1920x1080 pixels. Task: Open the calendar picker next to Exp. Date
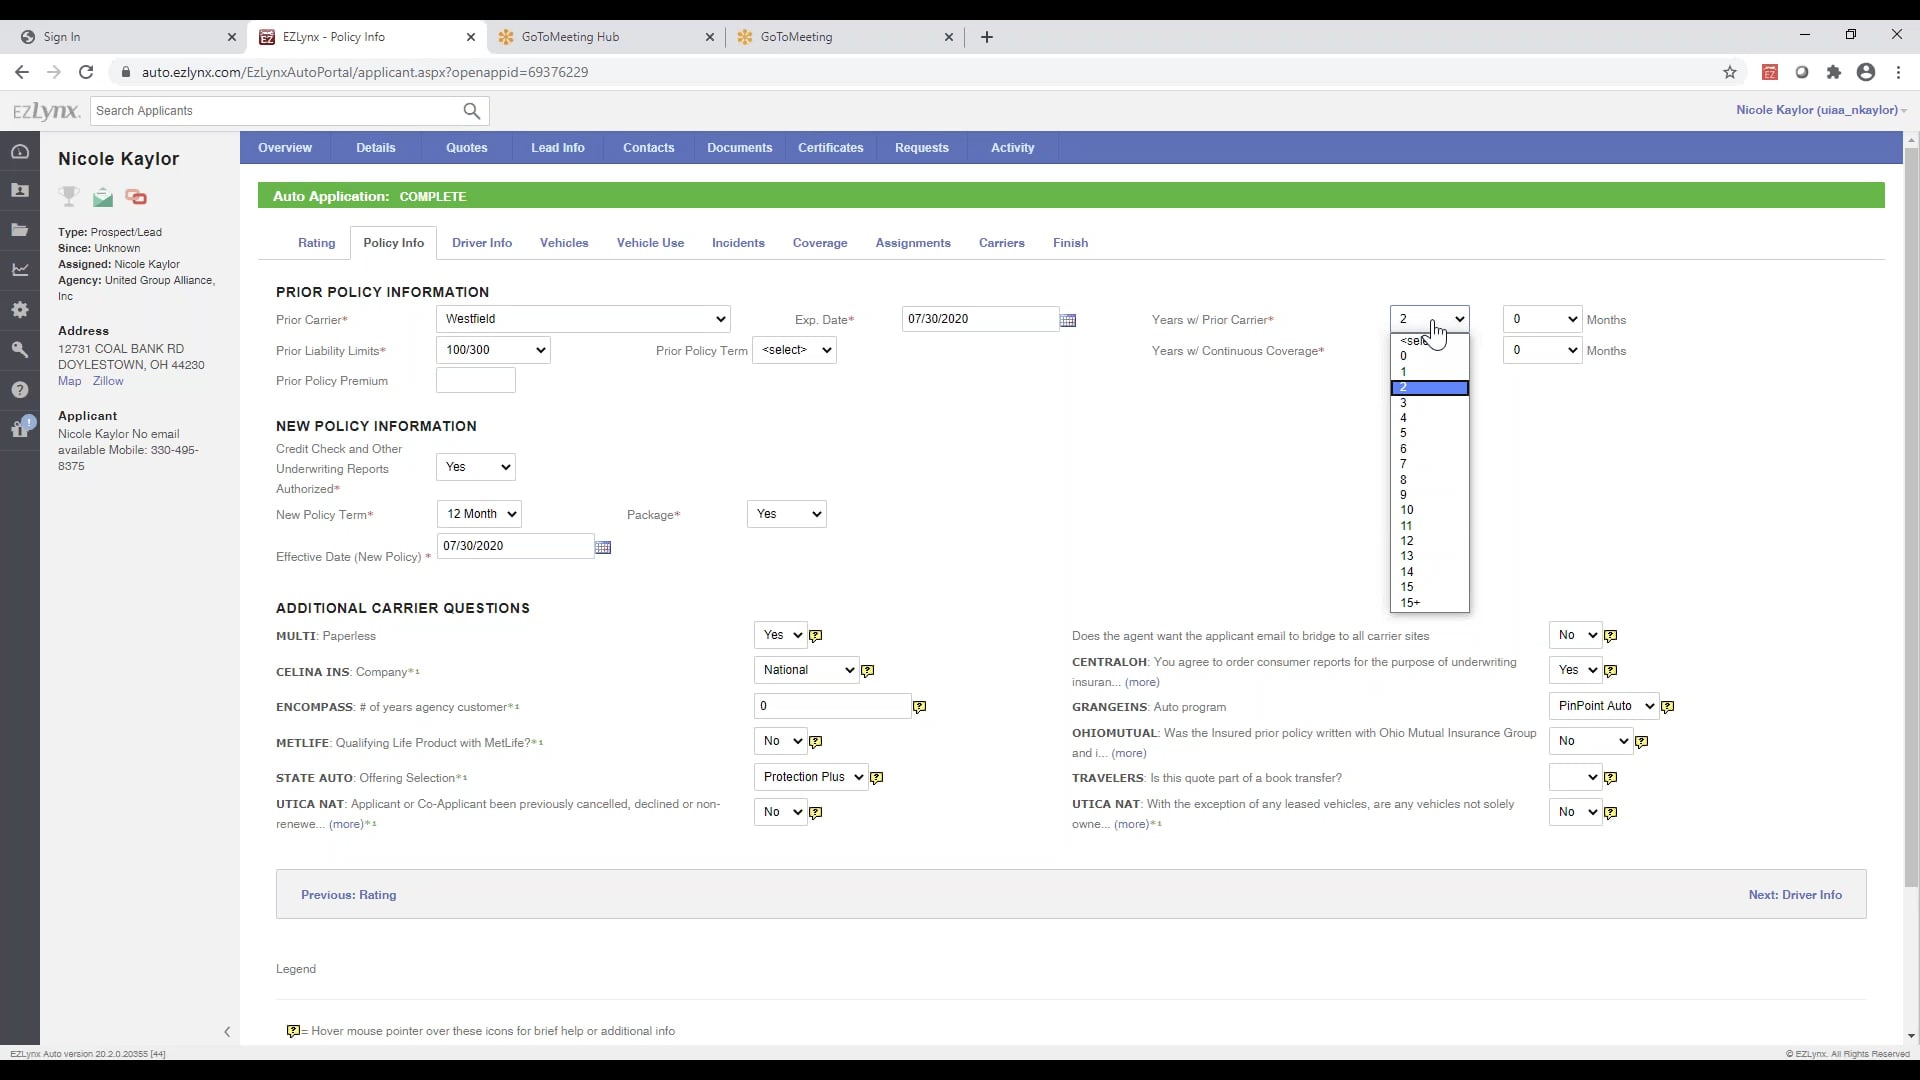(1068, 319)
